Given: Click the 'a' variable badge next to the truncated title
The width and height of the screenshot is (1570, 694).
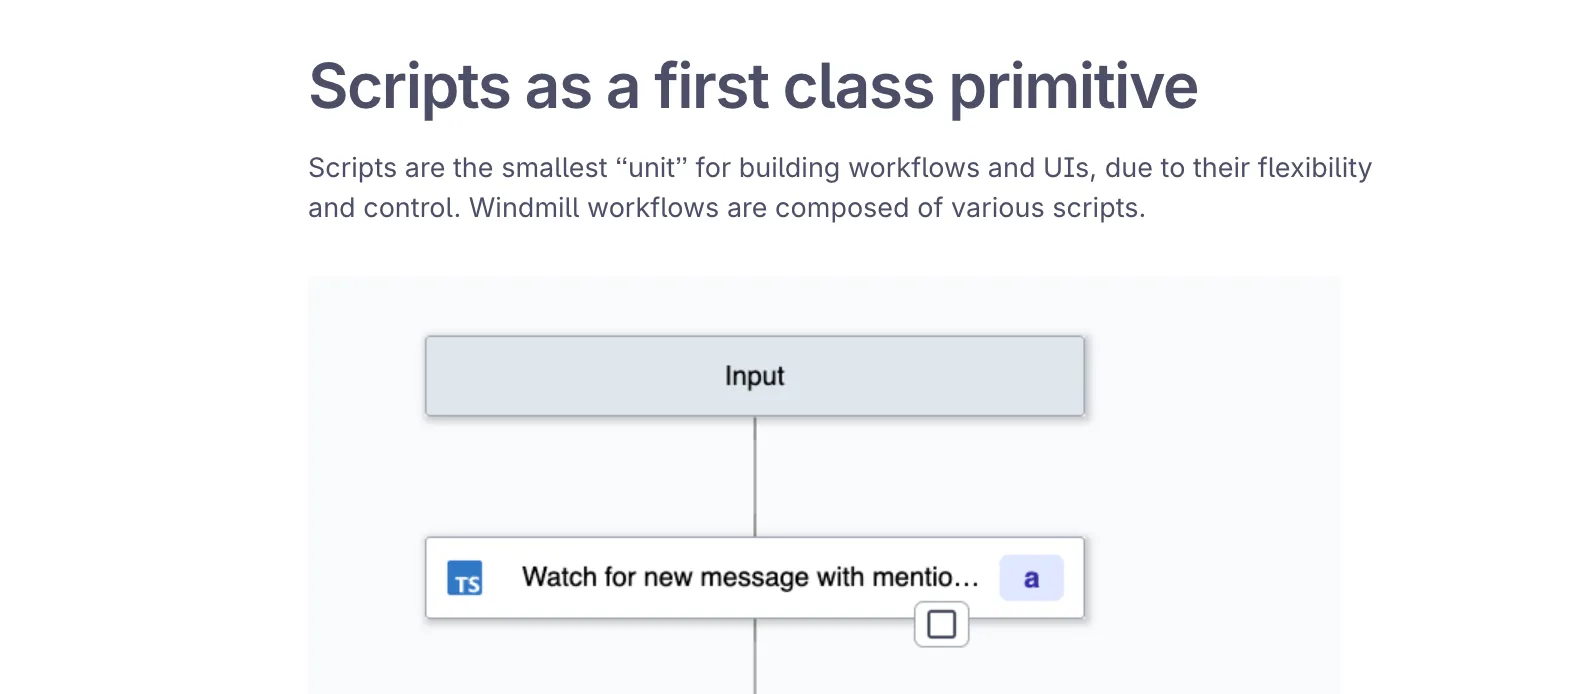Looking at the screenshot, I should 1031,577.
